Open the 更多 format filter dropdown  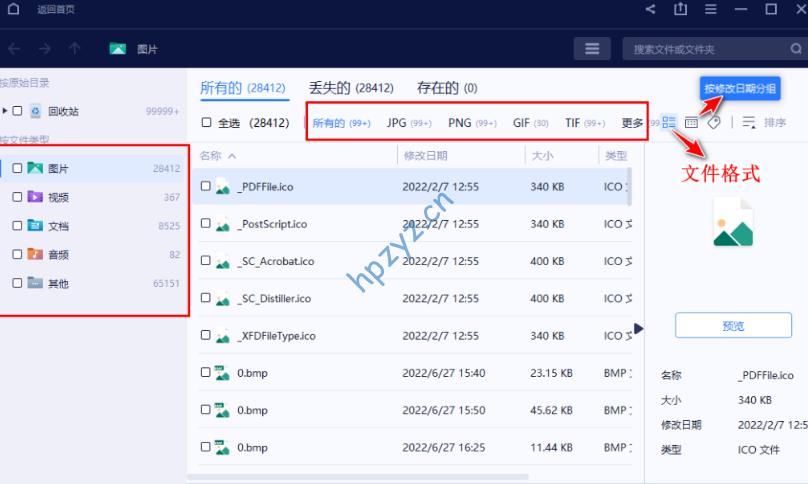[633, 123]
